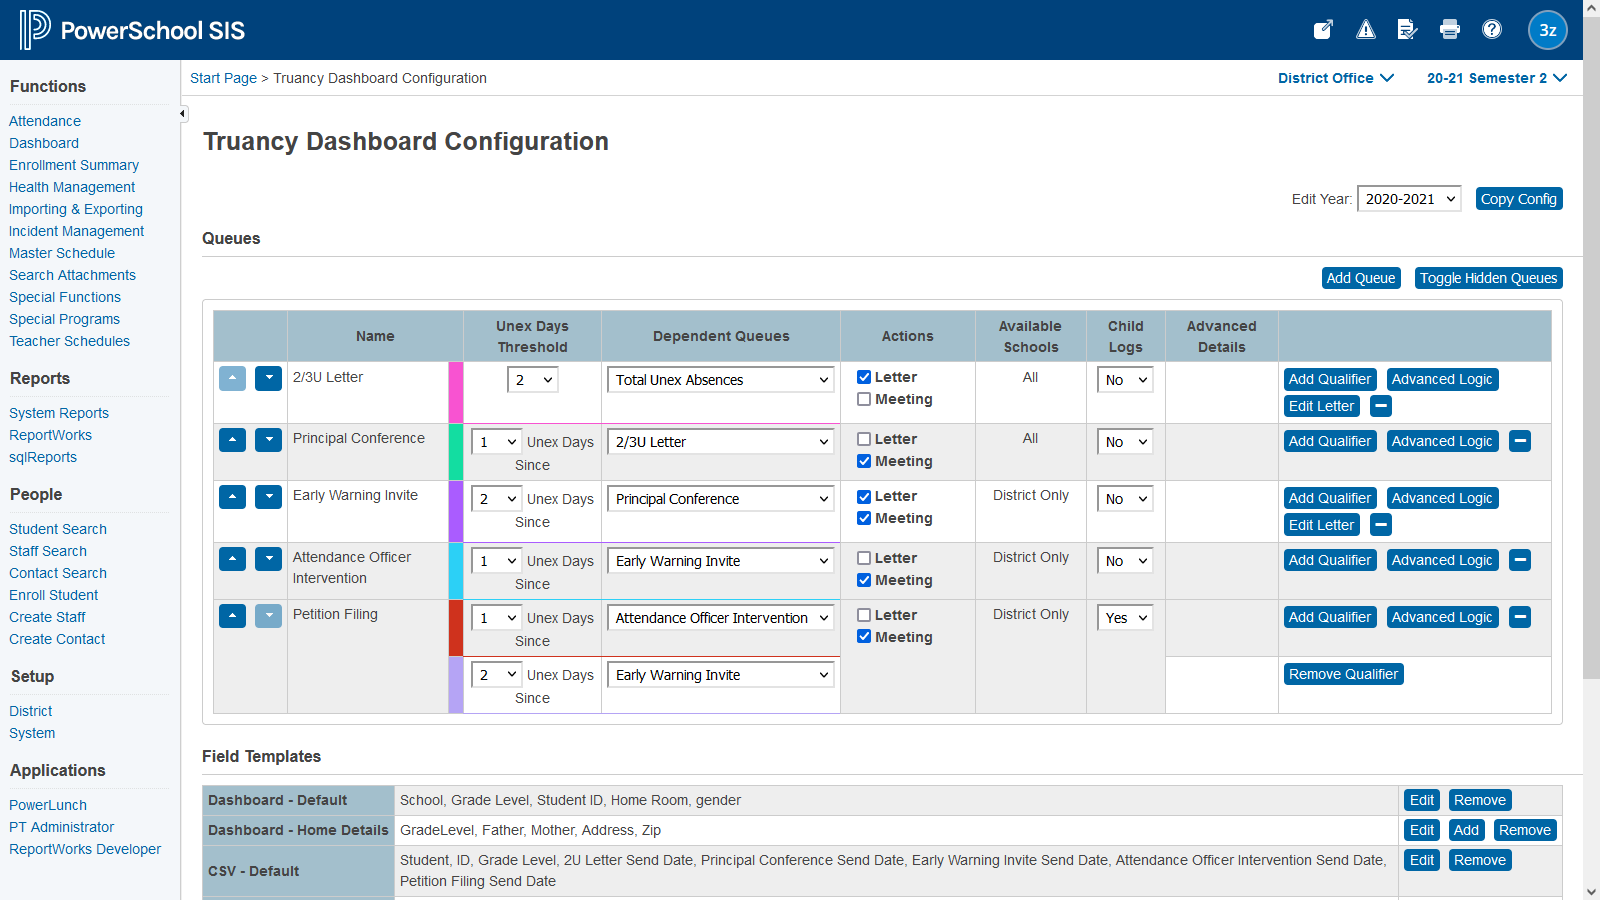Screen dimensions: 1600x900
Task: Open the 20-21 Semester 2 term menu
Action: pyautogui.click(x=1496, y=78)
